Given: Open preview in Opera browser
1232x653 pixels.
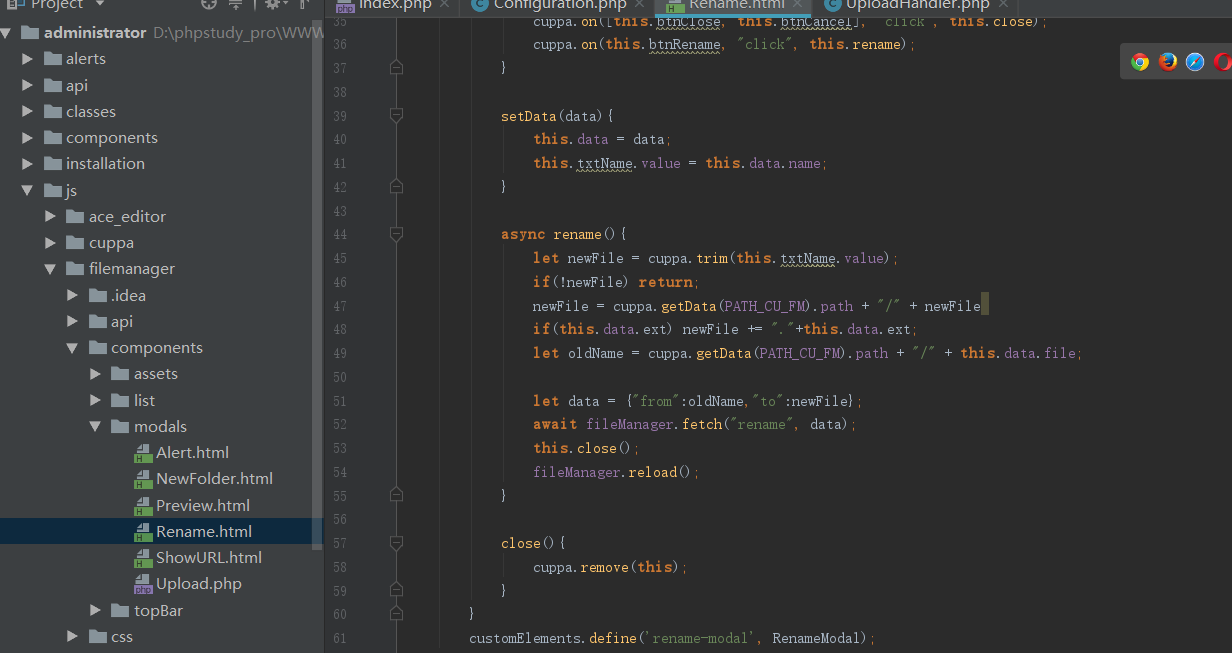Looking at the screenshot, I should click(x=1222, y=62).
